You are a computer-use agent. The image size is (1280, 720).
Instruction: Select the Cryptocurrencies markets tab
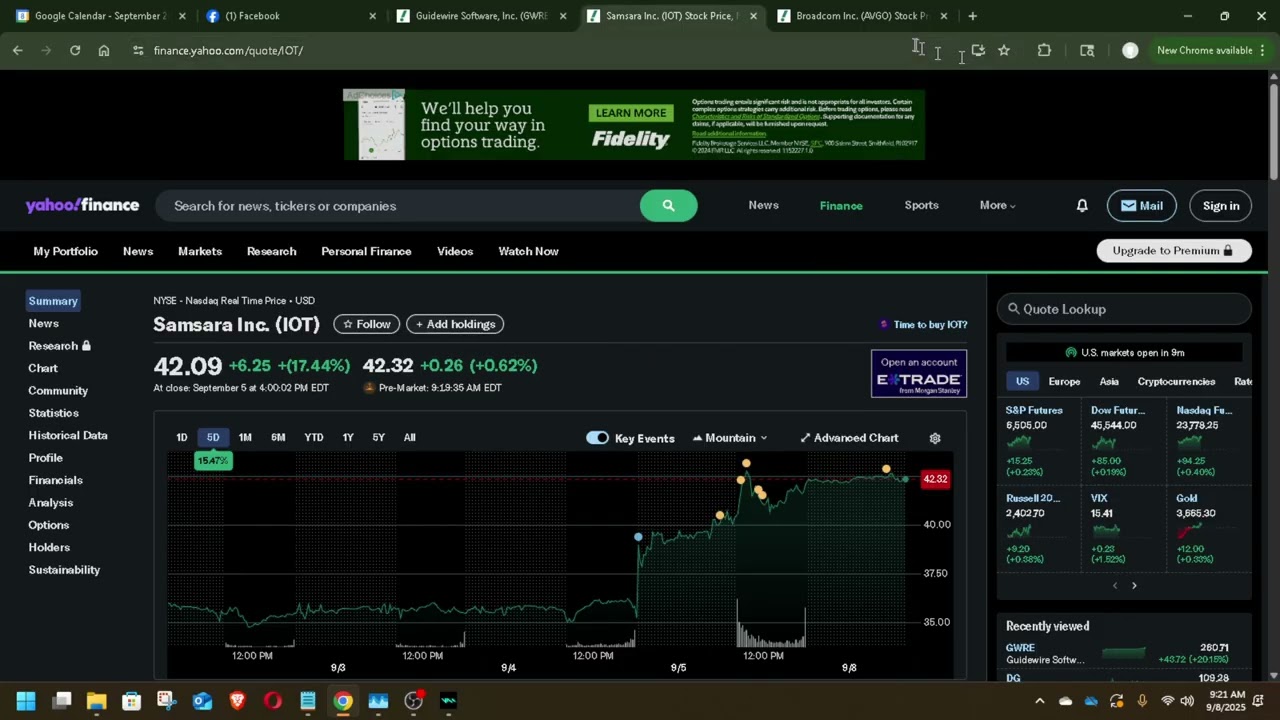tap(1176, 381)
